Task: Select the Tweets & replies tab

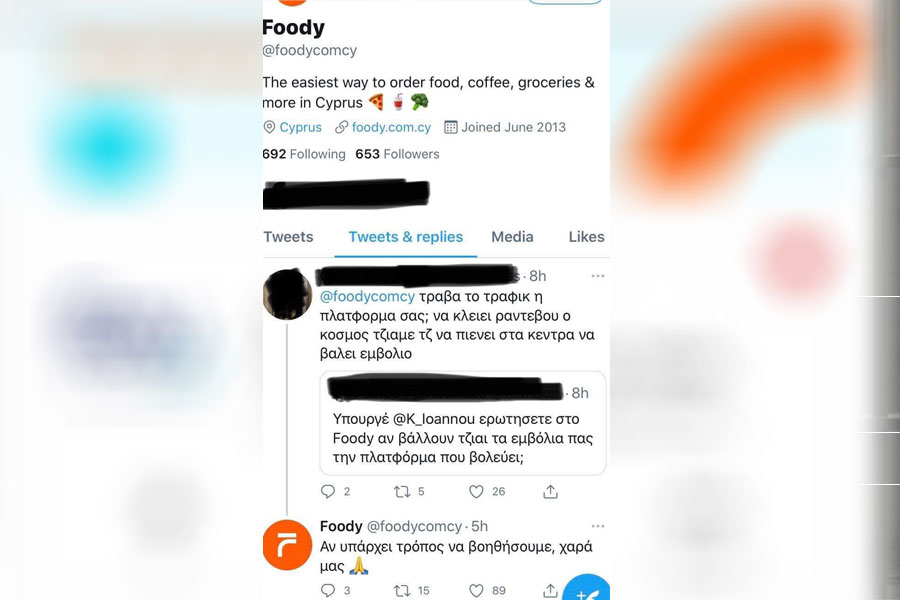Action: tap(405, 237)
